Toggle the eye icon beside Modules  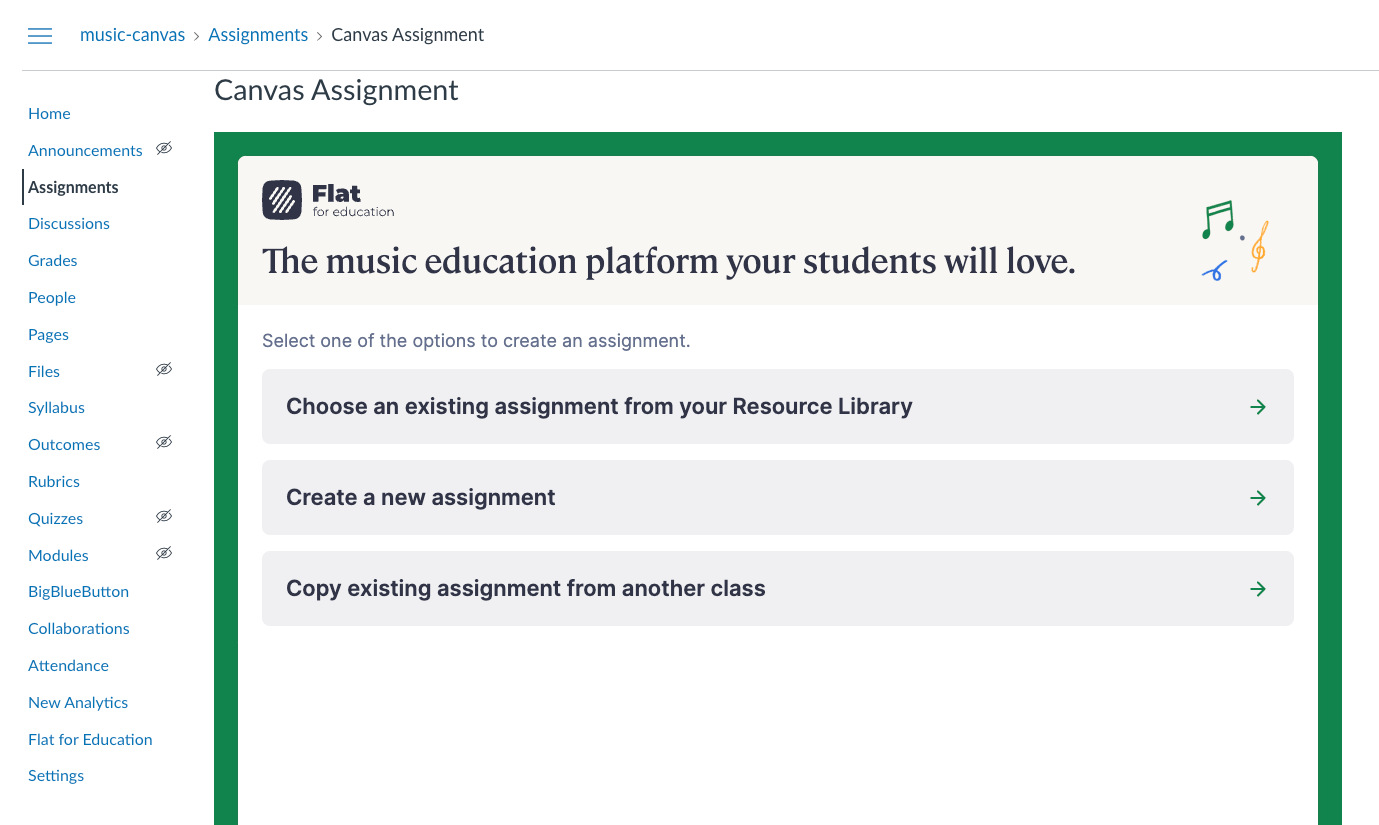[164, 553]
